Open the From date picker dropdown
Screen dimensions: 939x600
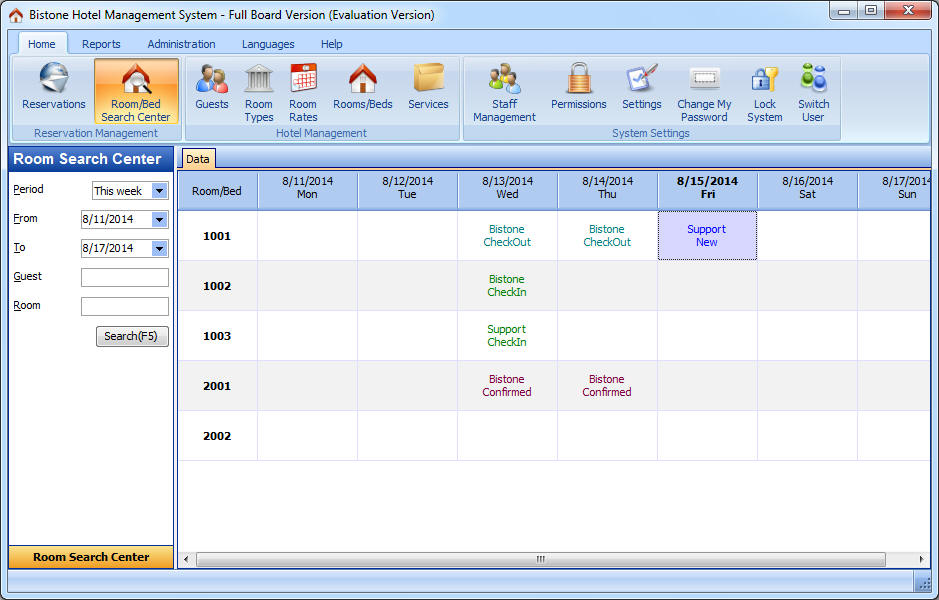160,219
